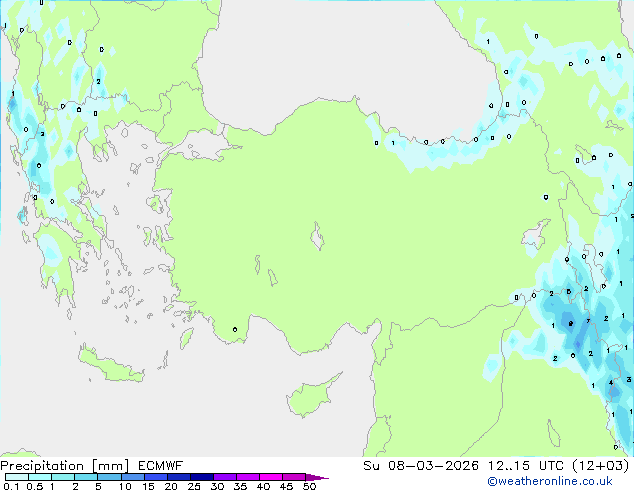Select the 30–35 mm purple legend swatch
Screen dimensions: 634x490
click(x=224, y=477)
